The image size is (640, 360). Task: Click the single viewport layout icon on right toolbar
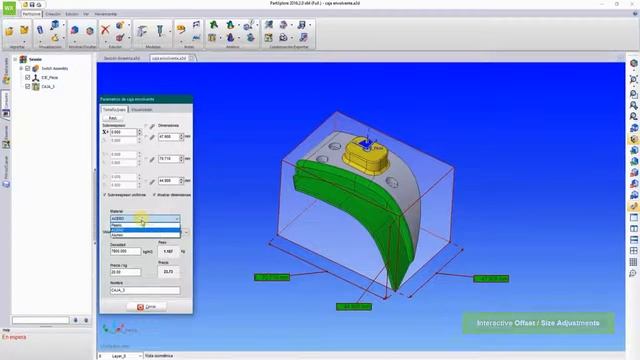(633, 218)
